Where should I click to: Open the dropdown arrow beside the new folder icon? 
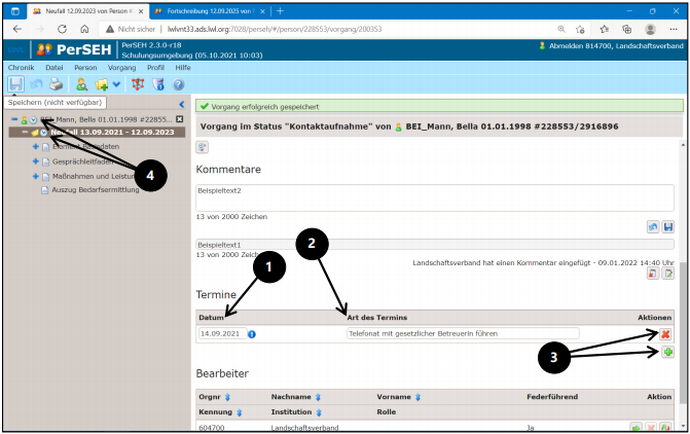116,84
